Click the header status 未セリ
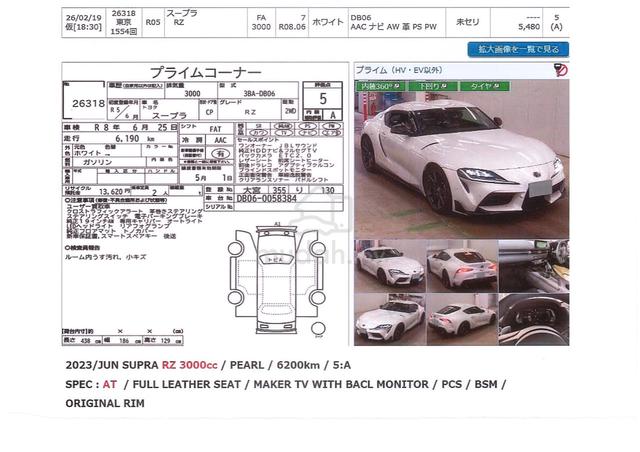The width and height of the screenshot is (640, 452). click(468, 22)
